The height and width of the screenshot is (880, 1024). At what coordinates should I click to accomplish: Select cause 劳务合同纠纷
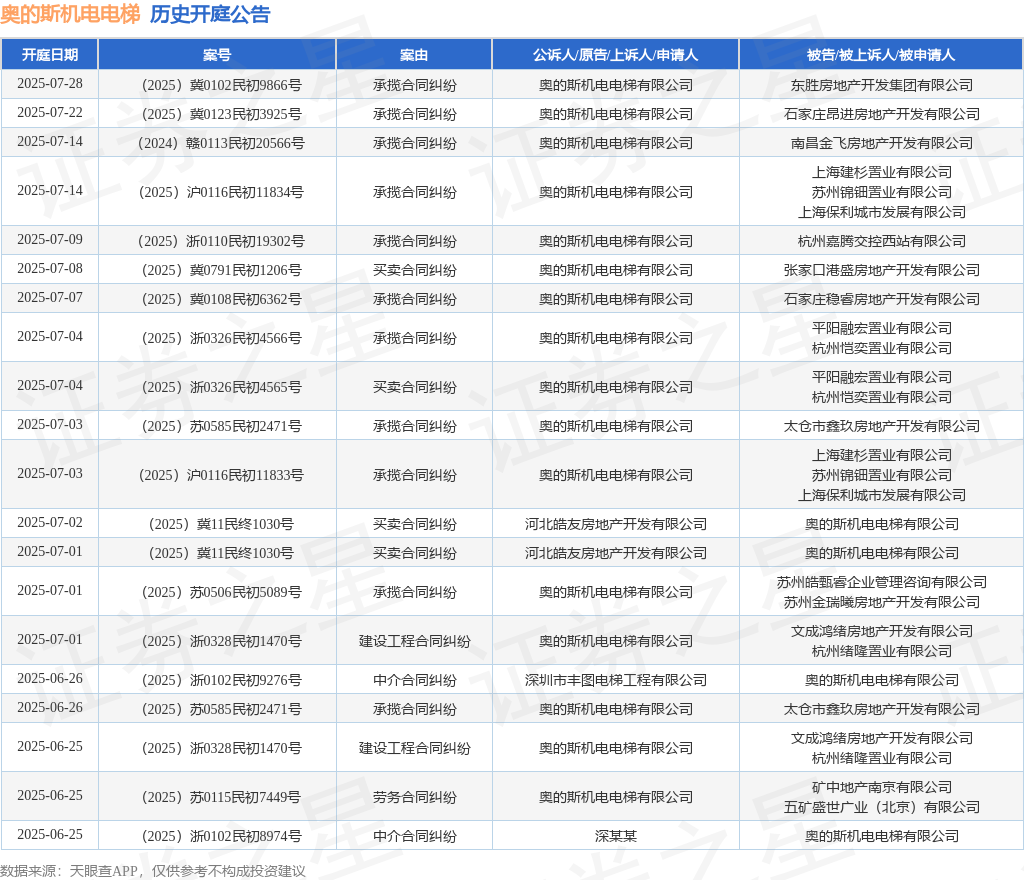click(415, 797)
